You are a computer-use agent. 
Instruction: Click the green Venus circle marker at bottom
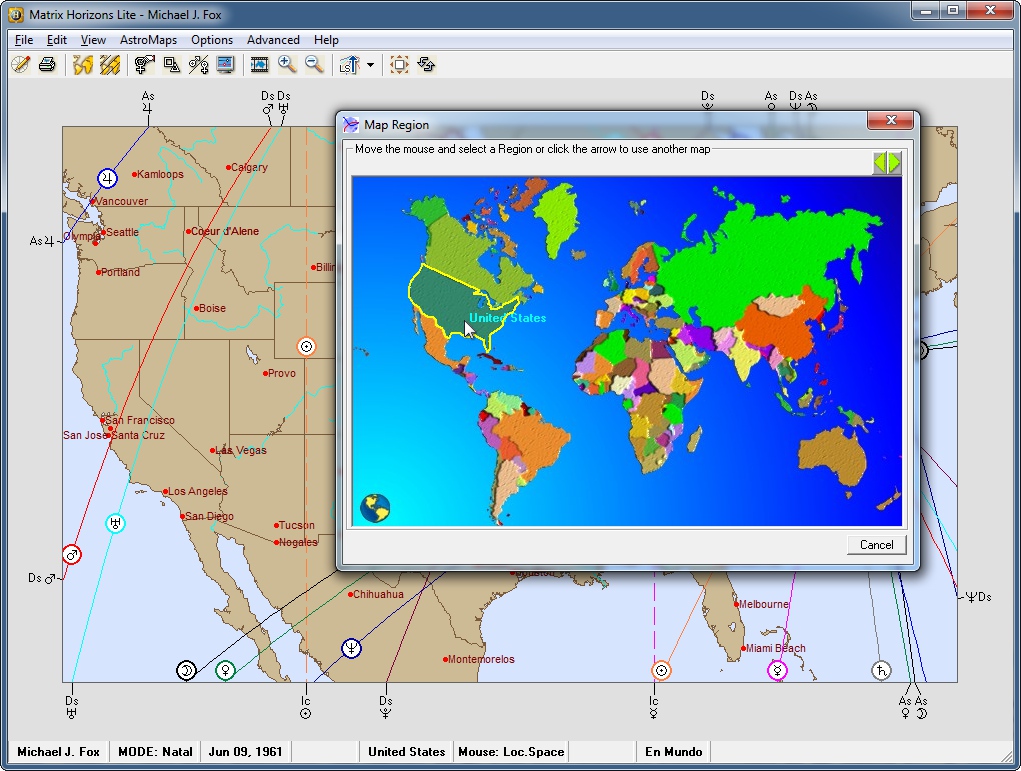[x=225, y=670]
